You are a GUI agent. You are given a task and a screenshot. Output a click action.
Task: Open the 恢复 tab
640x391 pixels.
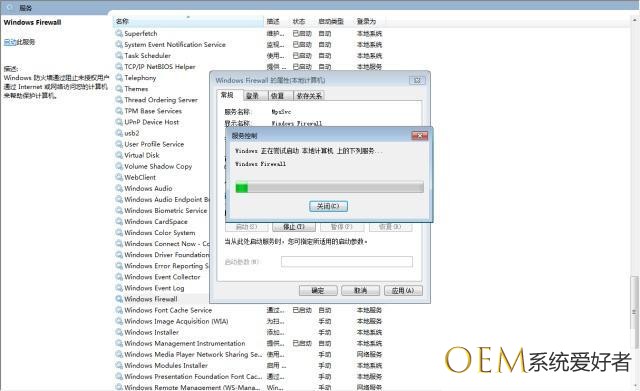[x=277, y=96]
